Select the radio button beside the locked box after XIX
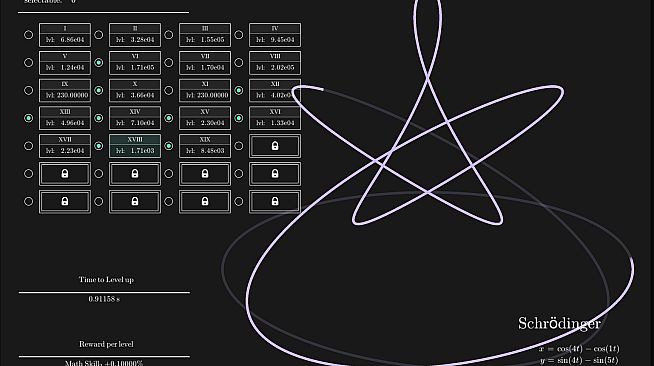This screenshot has width=654, height=366. point(239,146)
